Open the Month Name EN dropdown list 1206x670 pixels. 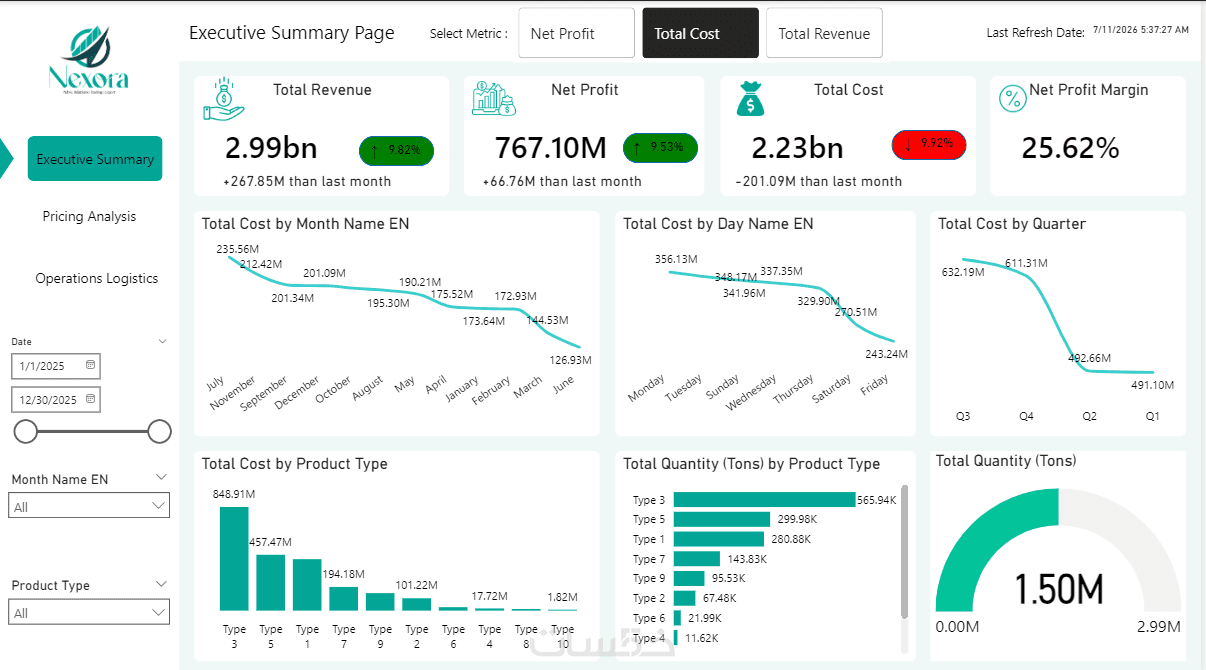89,506
